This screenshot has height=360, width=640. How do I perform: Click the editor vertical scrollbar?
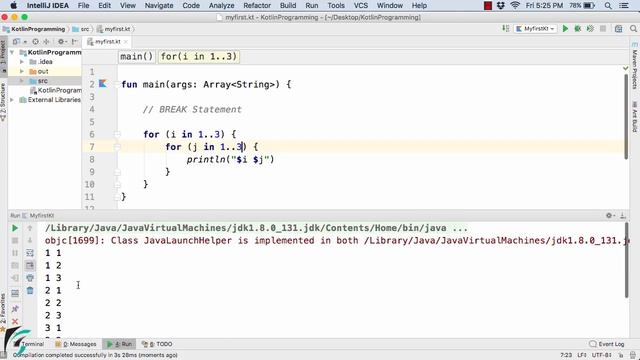pos(626,117)
